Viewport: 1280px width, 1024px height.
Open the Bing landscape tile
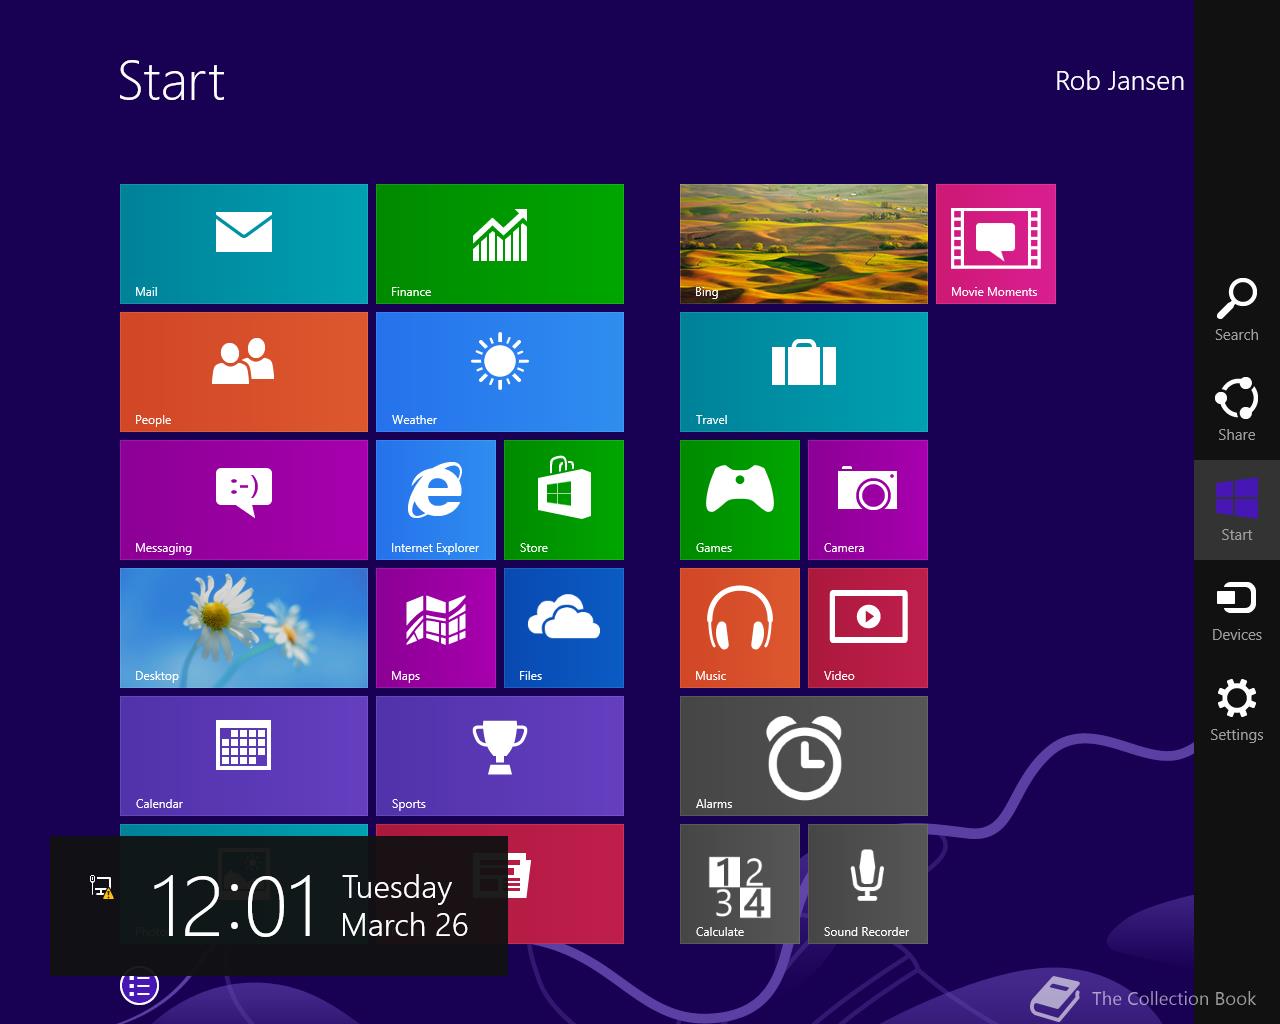click(804, 244)
